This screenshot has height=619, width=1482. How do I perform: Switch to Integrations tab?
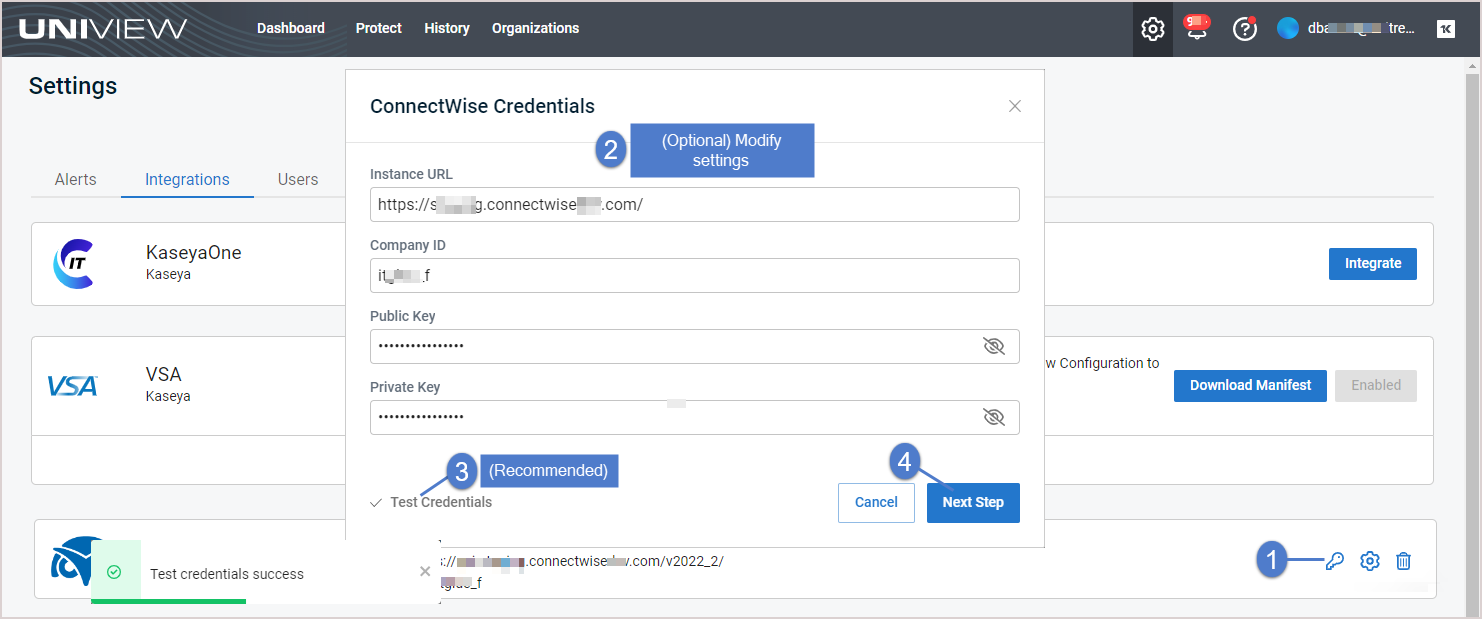tap(187, 180)
